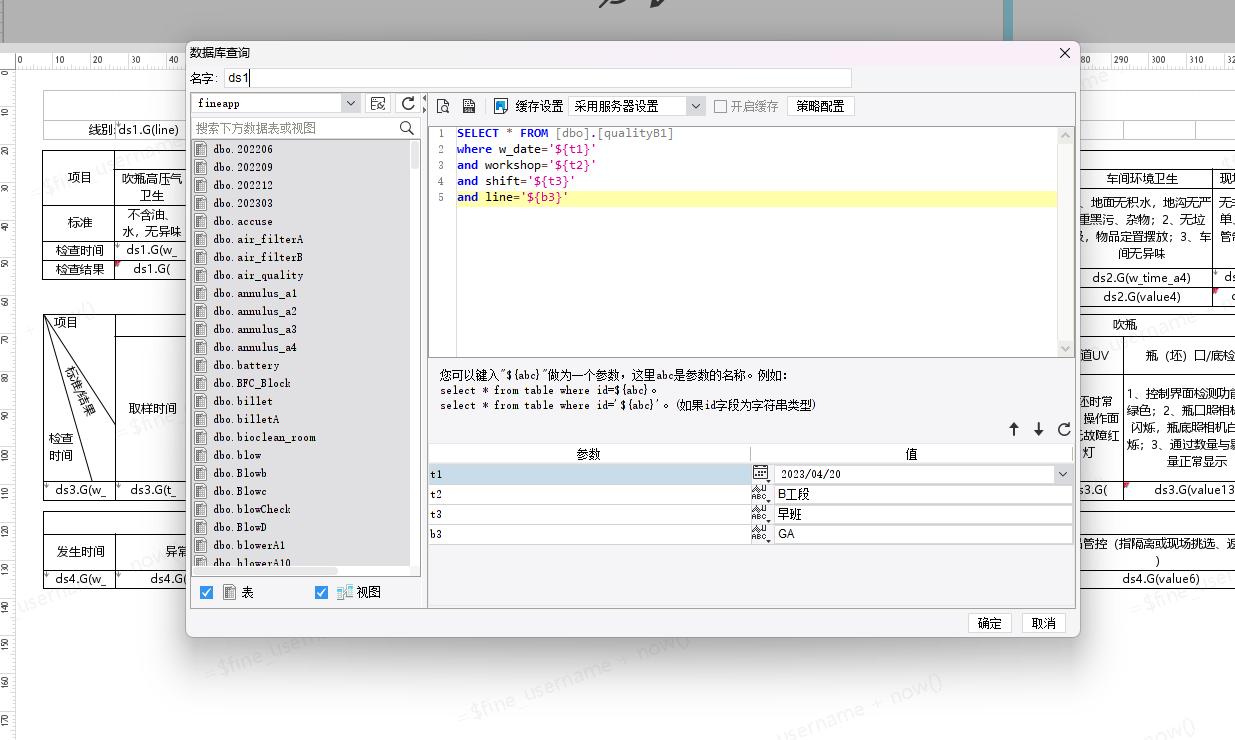Image resolution: width=1235 pixels, height=740 pixels.
Task: Refresh the parameters list
Action: pyautogui.click(x=1064, y=429)
